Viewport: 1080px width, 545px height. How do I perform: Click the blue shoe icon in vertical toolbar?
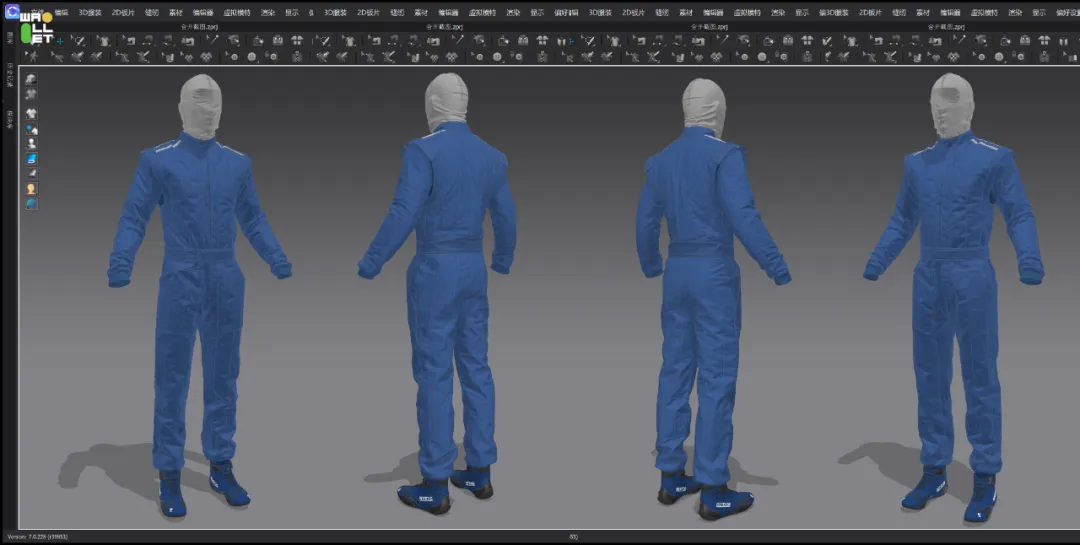[31, 158]
